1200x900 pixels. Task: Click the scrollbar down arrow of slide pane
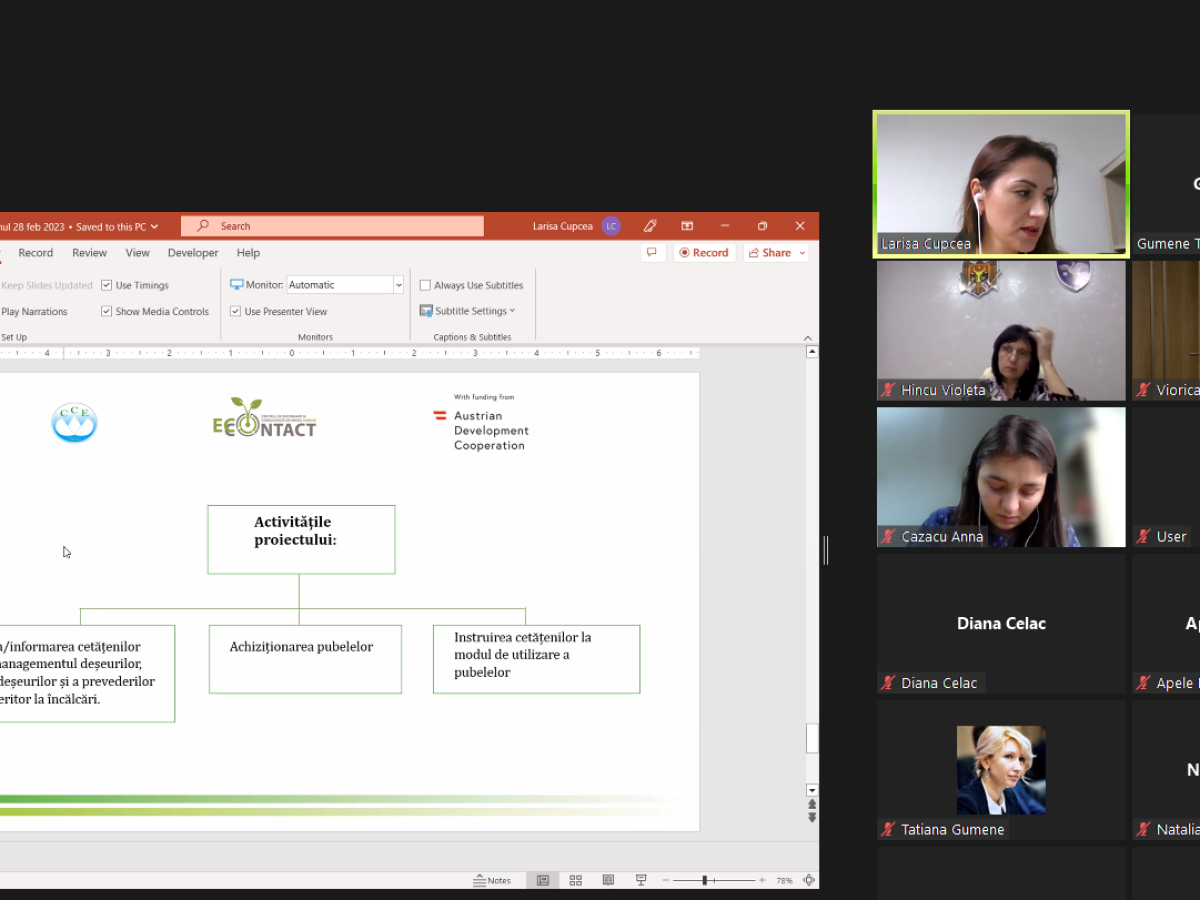[x=812, y=790]
